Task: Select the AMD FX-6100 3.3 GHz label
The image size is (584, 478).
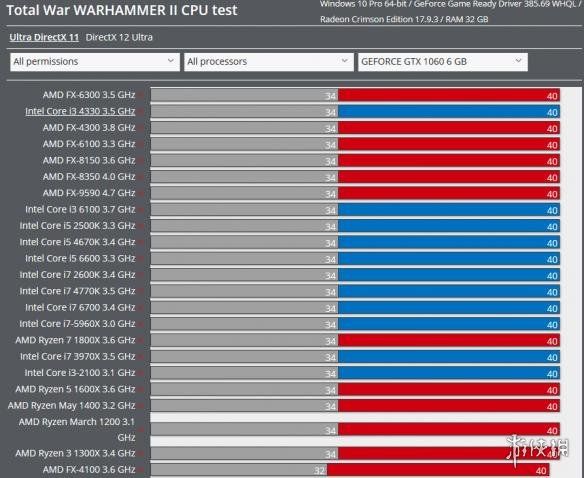Action: click(89, 144)
